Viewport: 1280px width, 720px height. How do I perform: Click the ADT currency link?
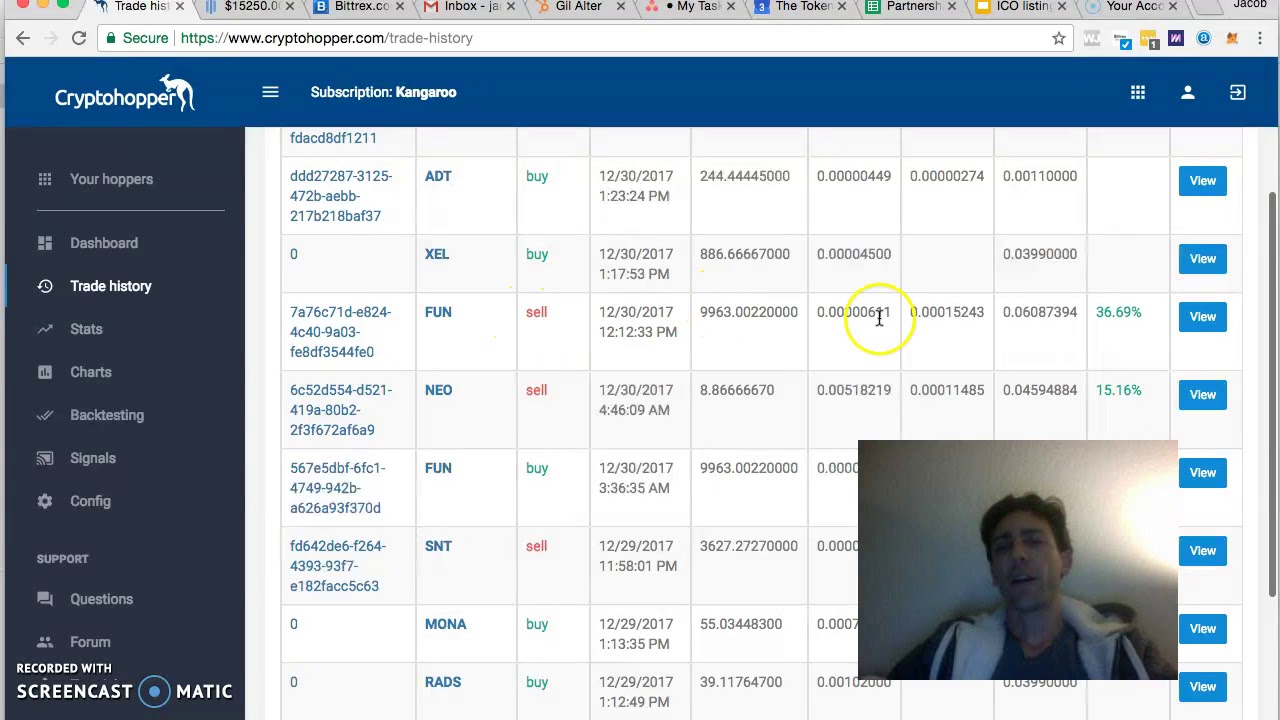pyautogui.click(x=438, y=176)
